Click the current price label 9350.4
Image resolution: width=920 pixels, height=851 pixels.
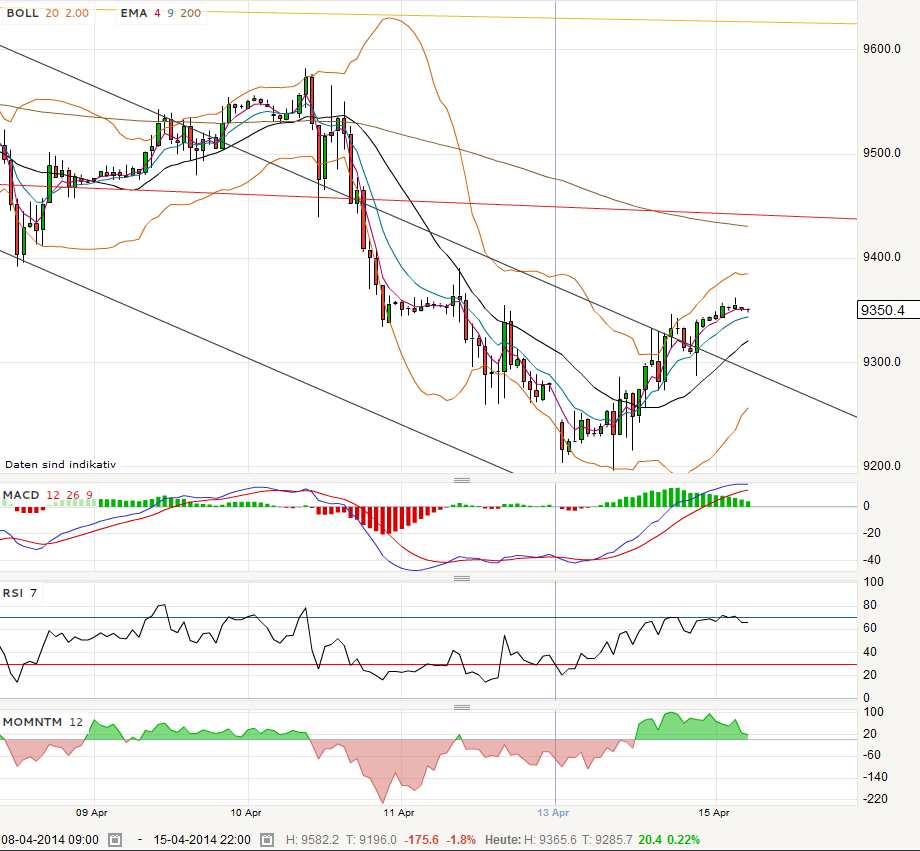coord(888,310)
